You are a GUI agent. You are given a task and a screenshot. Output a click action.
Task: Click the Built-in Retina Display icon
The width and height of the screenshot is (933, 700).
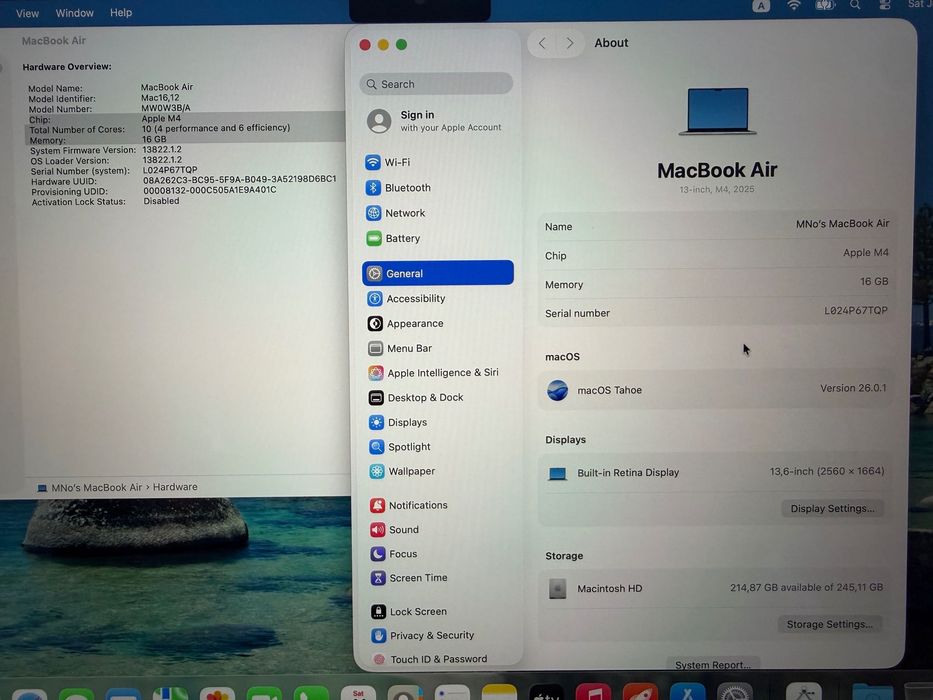click(558, 474)
